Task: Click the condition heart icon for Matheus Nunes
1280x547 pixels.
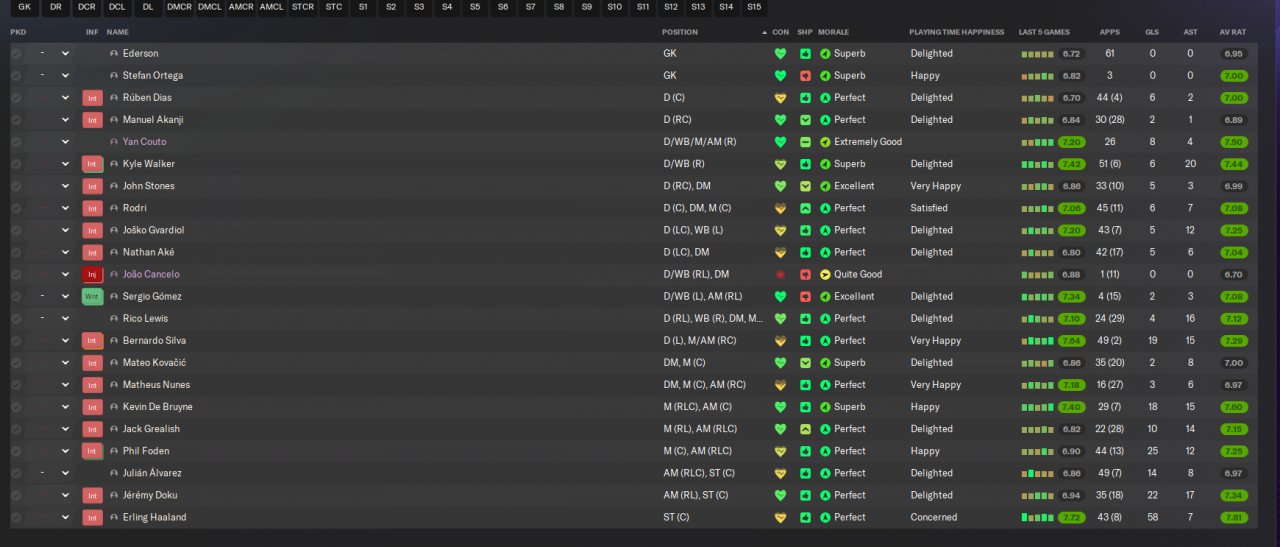Action: coord(780,385)
